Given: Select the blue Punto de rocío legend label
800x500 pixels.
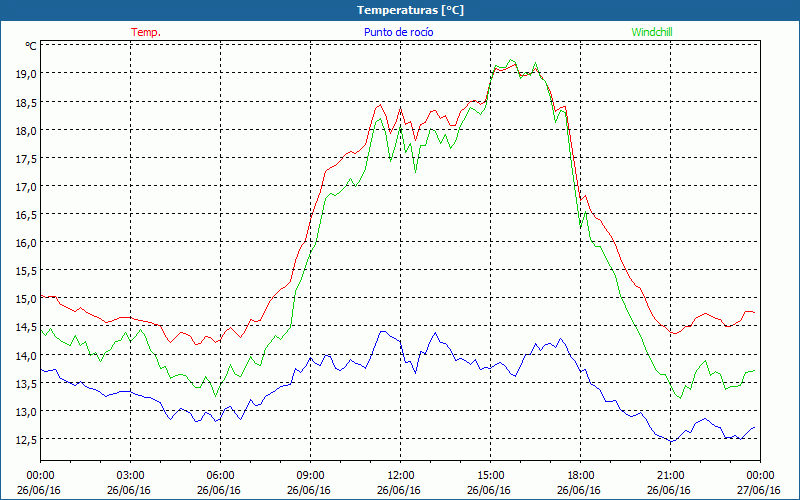Looking at the screenshot, I should (398, 32).
